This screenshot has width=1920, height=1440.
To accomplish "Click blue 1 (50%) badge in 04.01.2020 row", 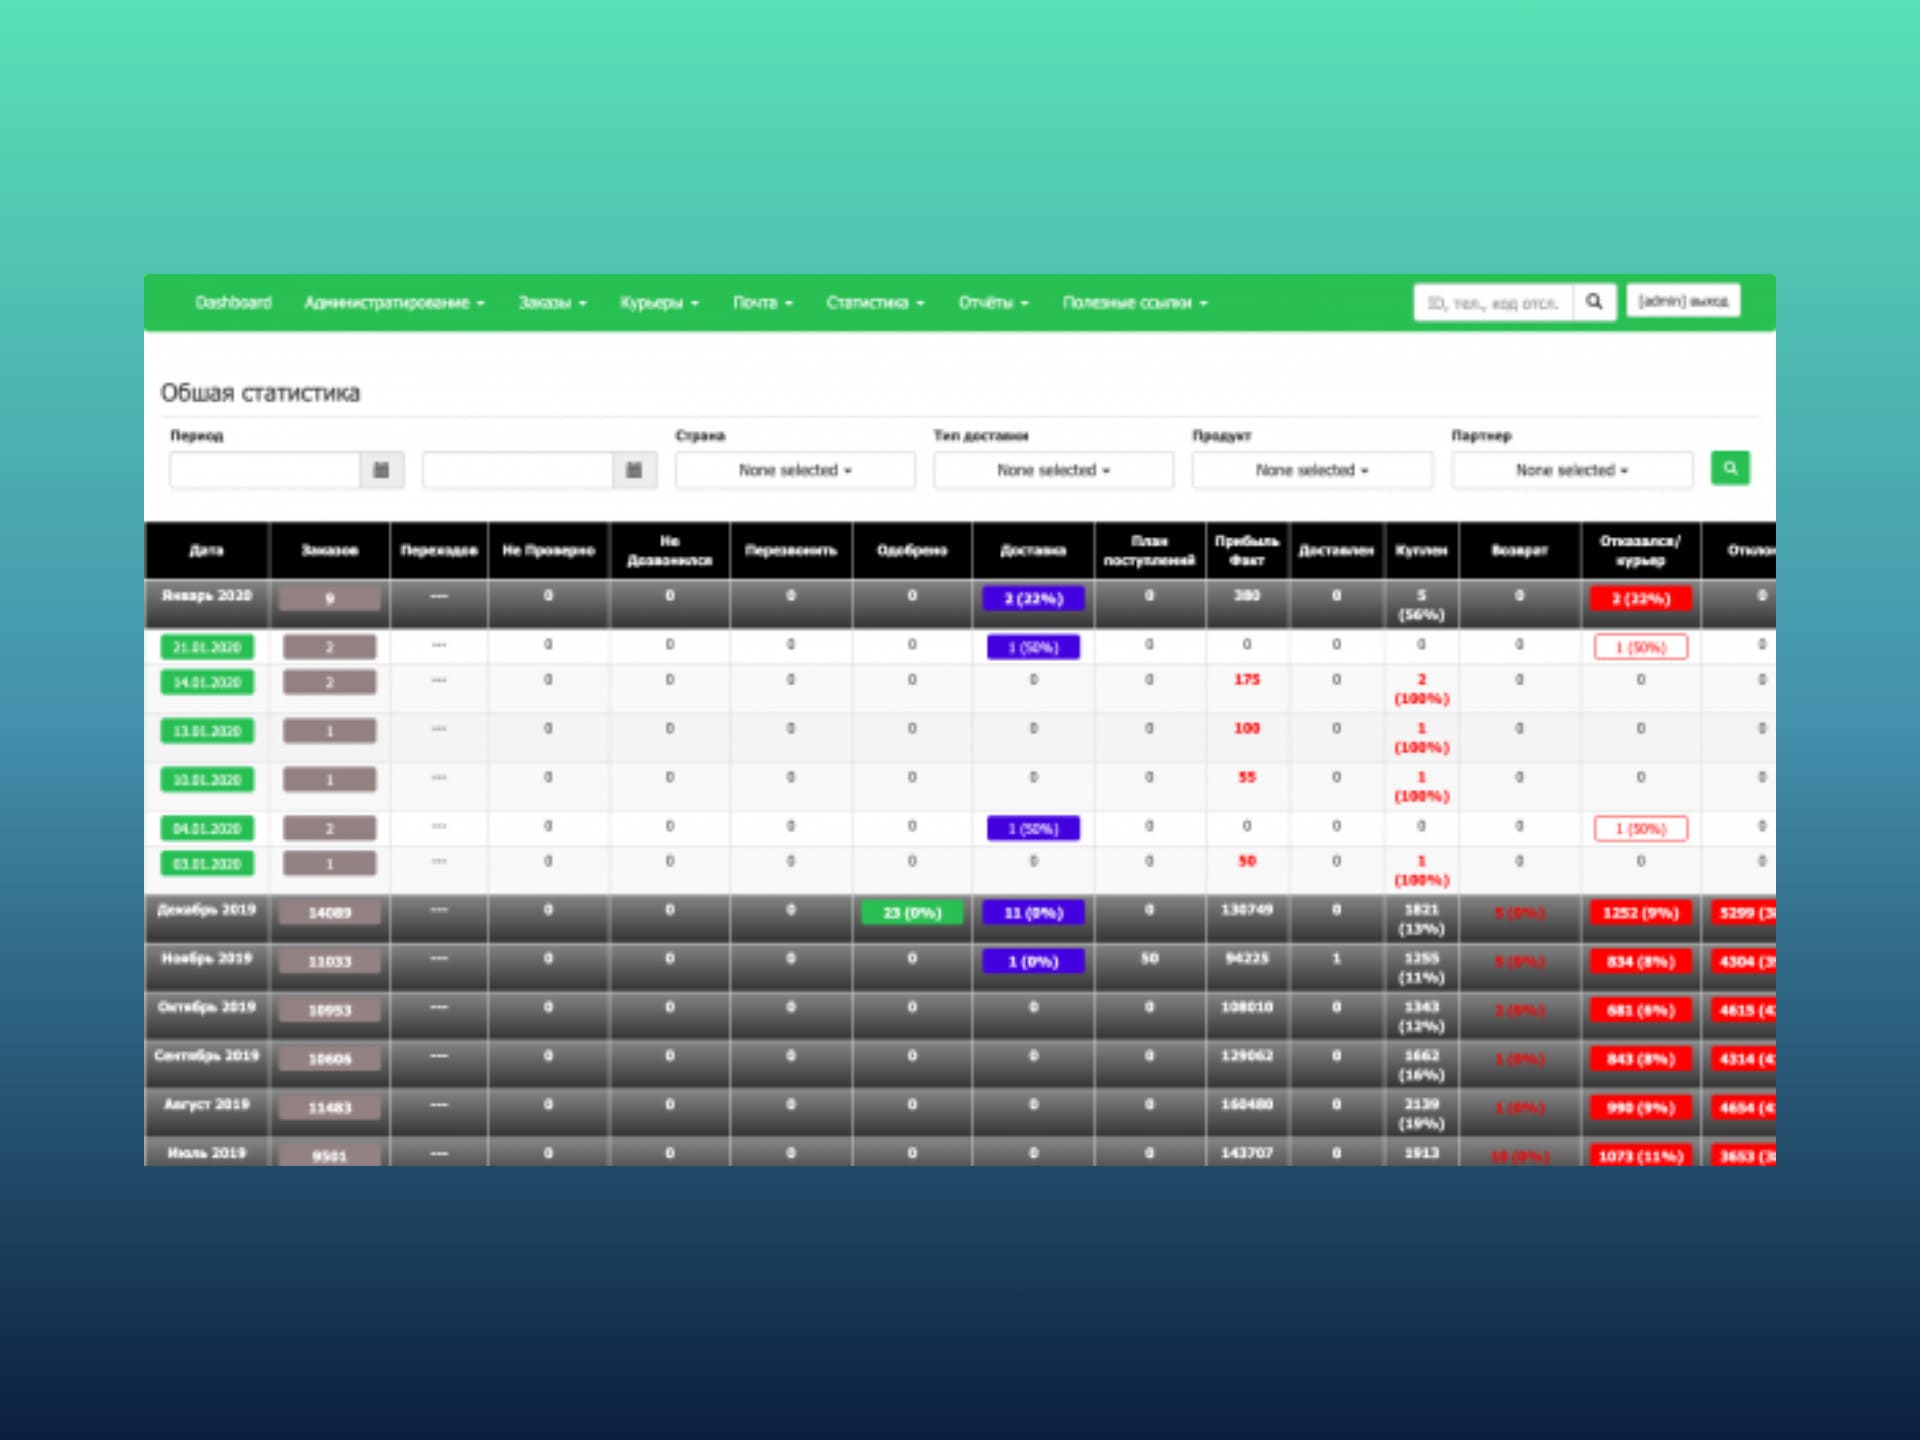I will click(x=1033, y=829).
